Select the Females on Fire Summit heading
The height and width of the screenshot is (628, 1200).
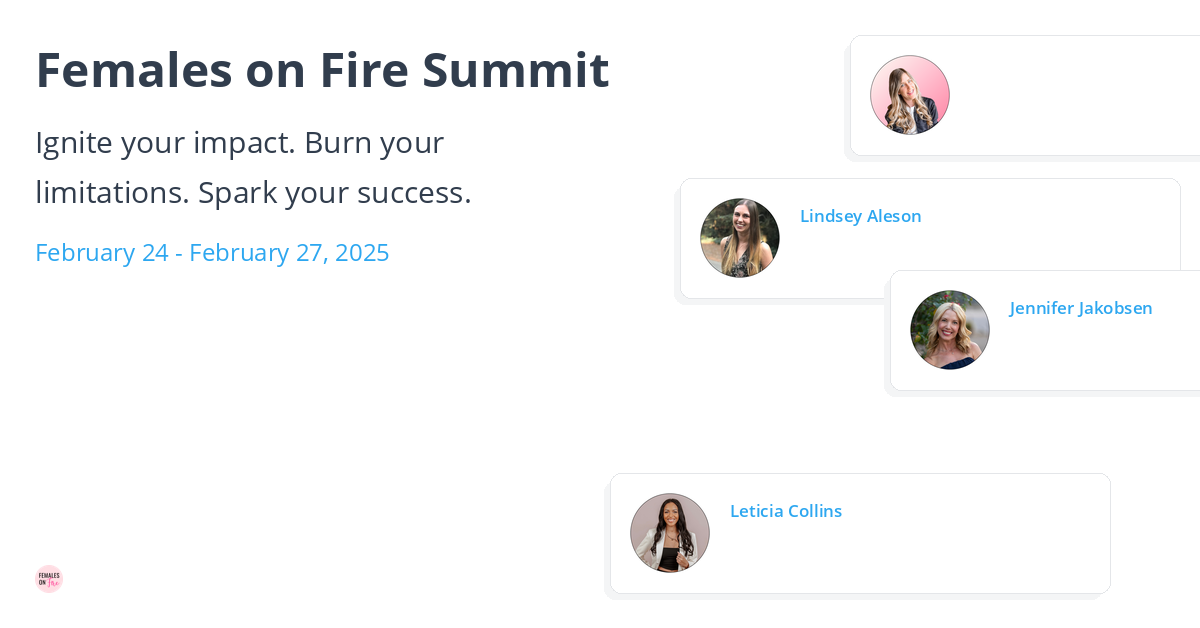pos(322,69)
